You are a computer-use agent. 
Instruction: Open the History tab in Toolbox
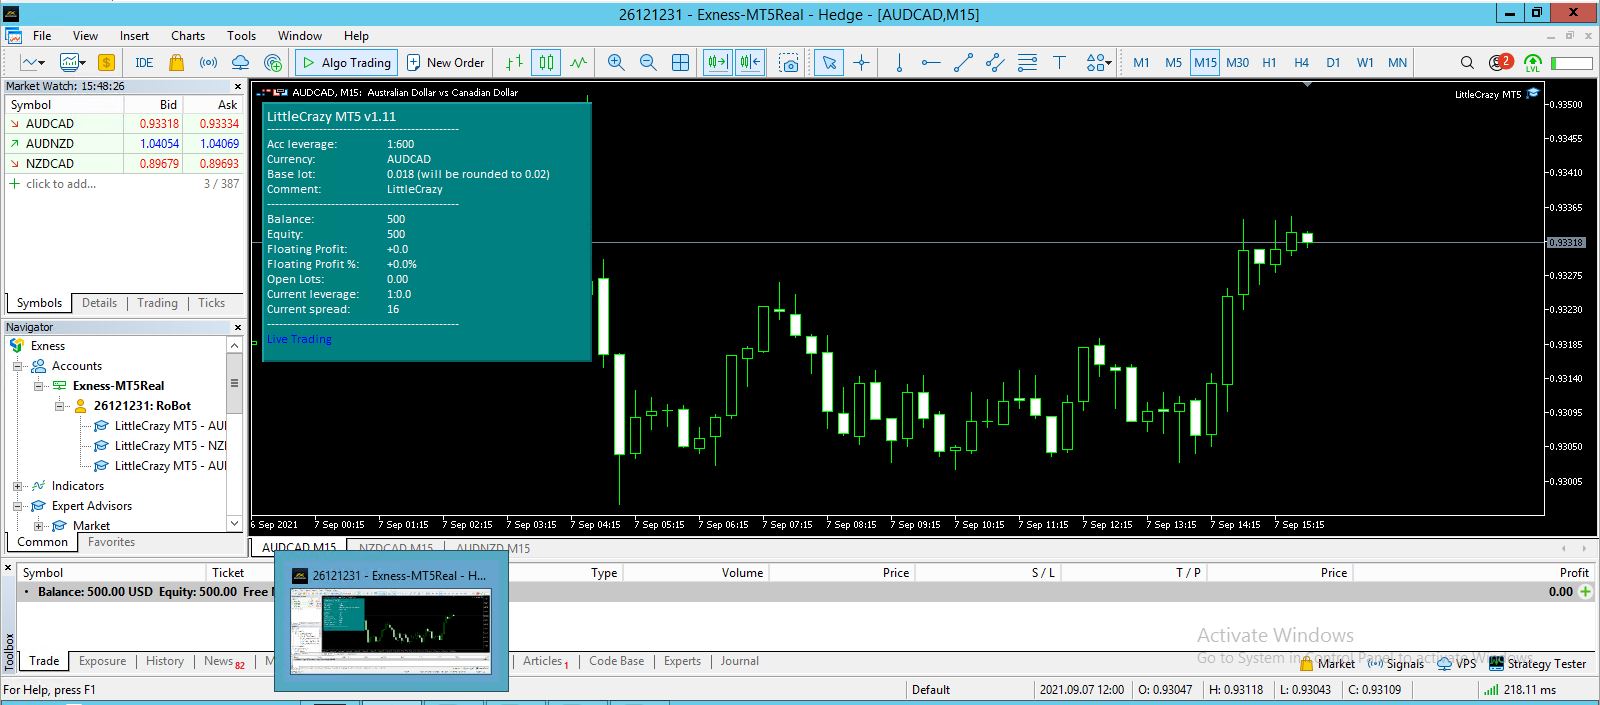click(165, 661)
